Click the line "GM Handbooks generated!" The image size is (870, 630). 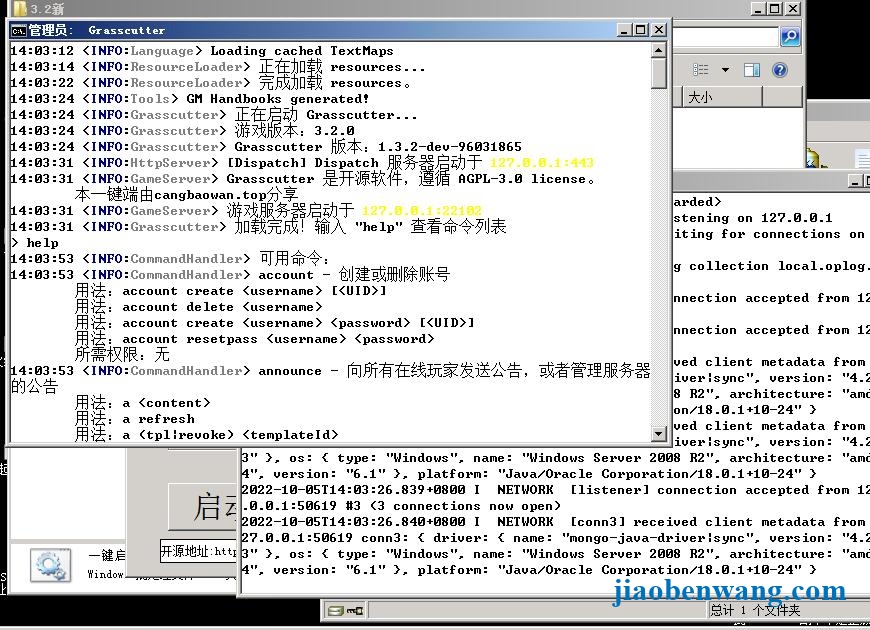tap(278, 99)
